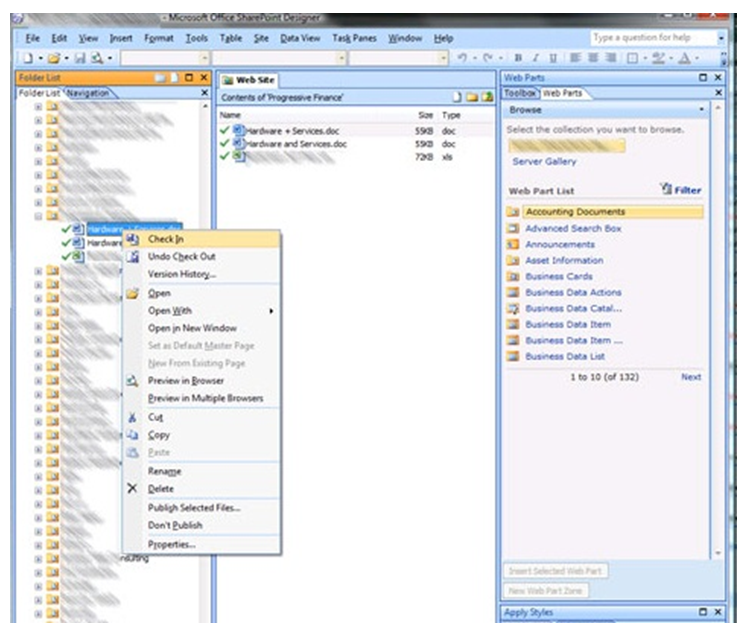Sort contents by the Size column header
Image resolution: width=751 pixels, height=632 pixels.
point(425,115)
